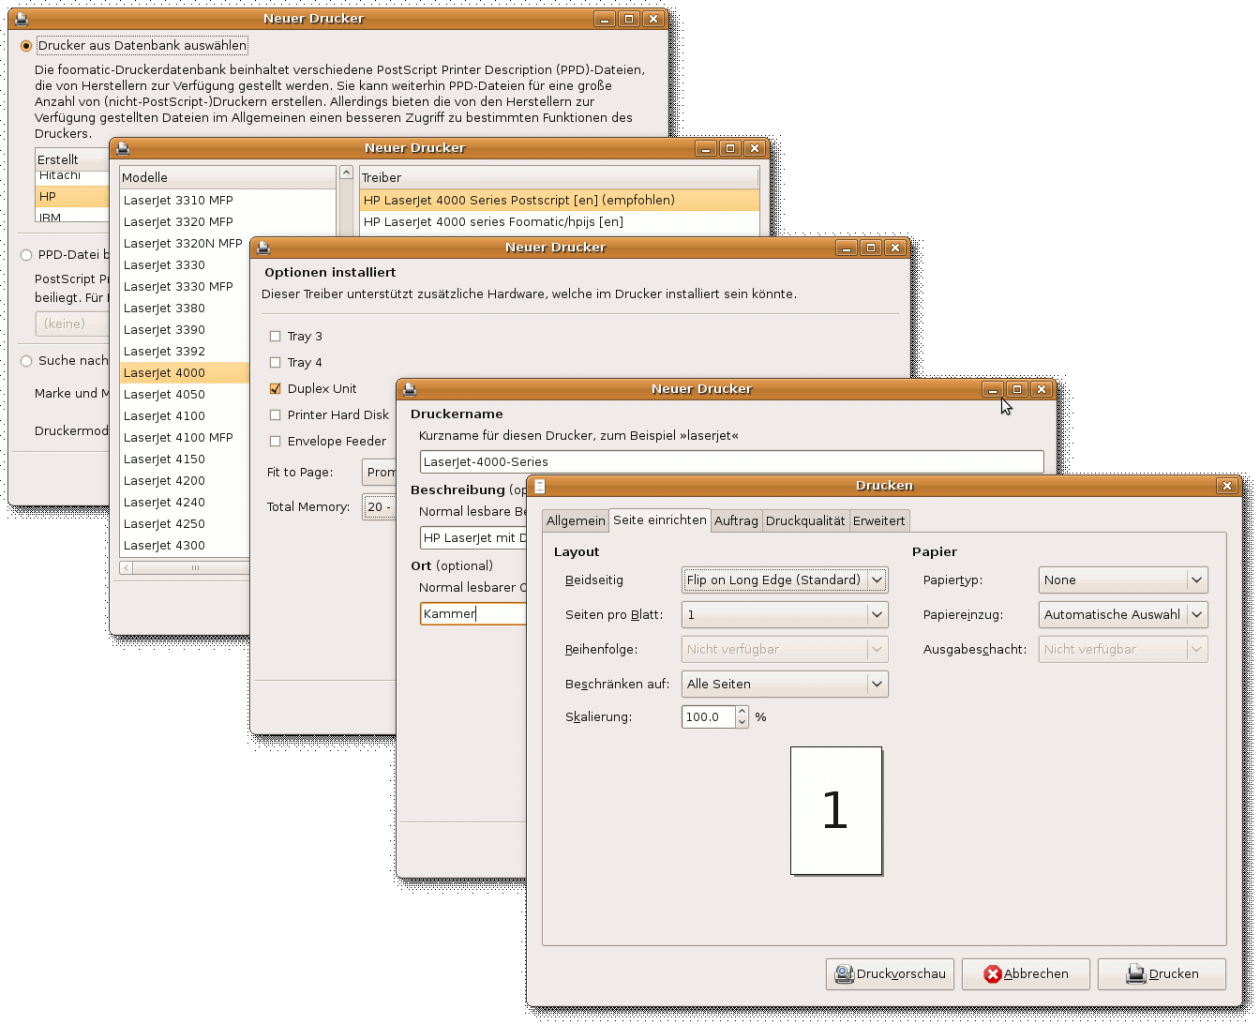1260x1024 pixels.
Task: Maximize the Druckername Neuer Drucker window
Action: [1017, 389]
